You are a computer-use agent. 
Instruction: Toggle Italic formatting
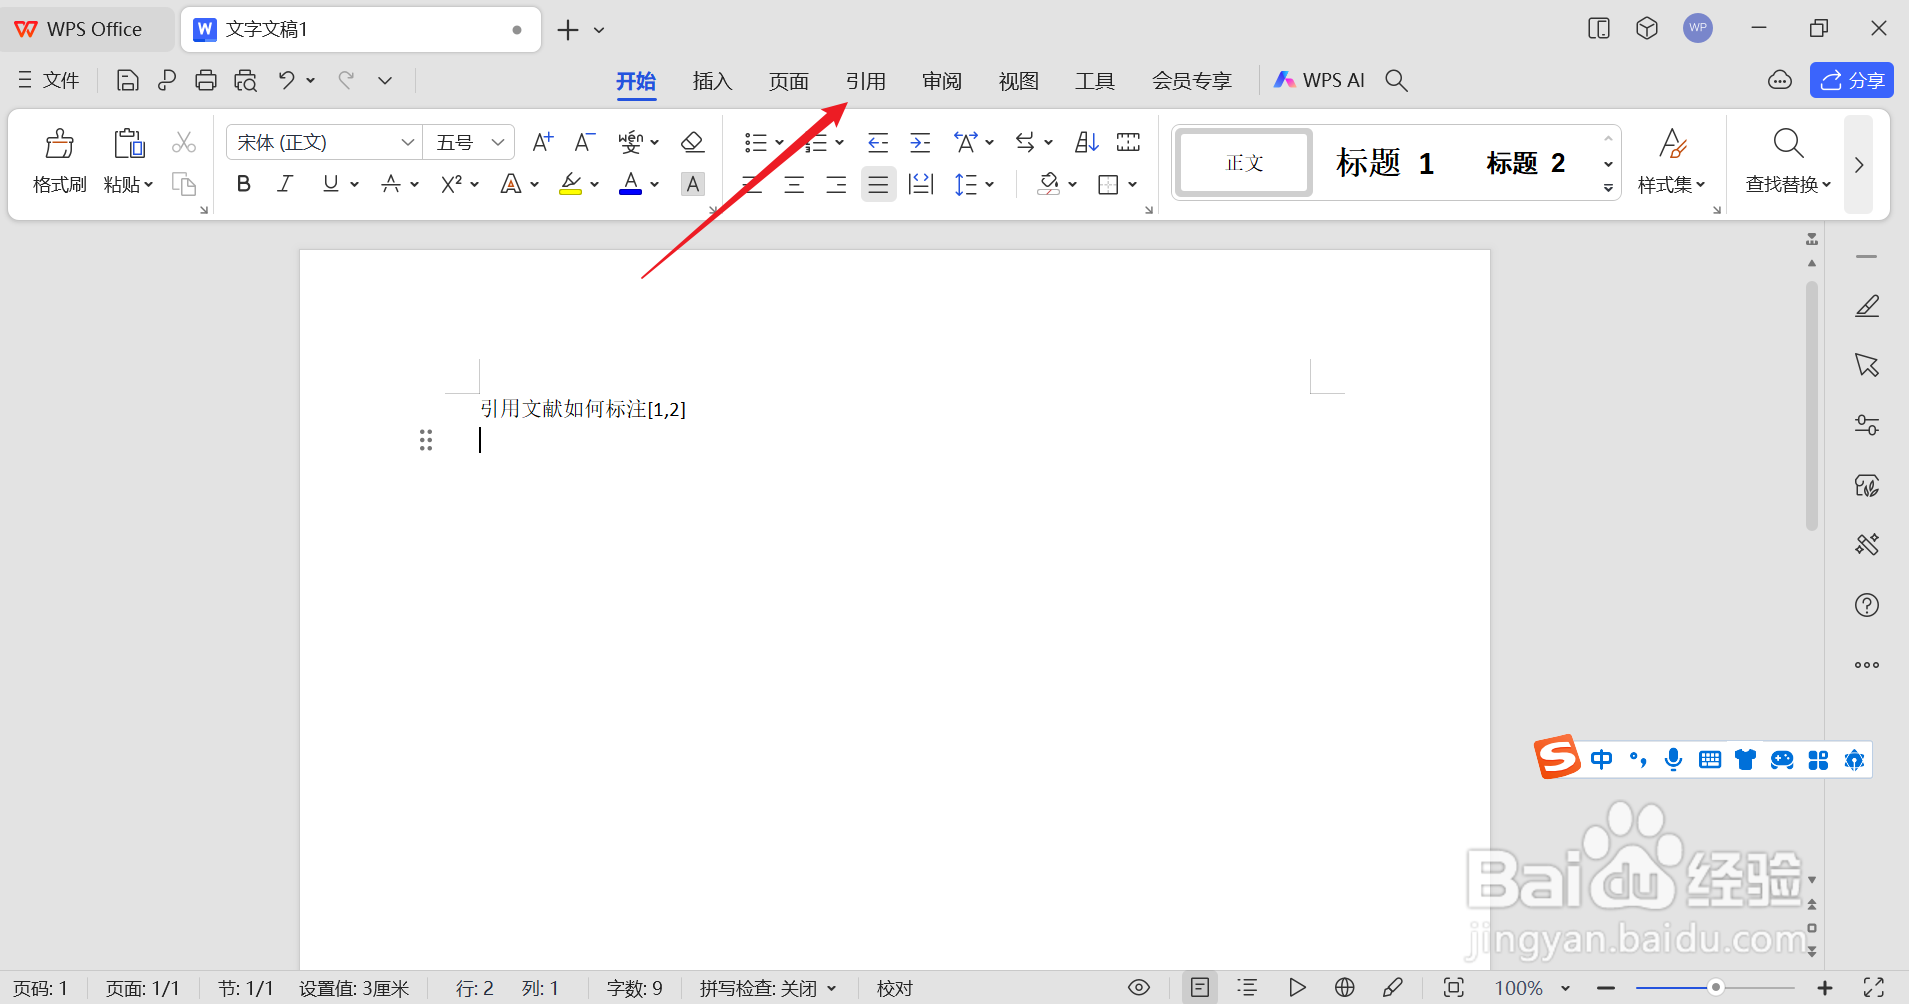tap(285, 184)
